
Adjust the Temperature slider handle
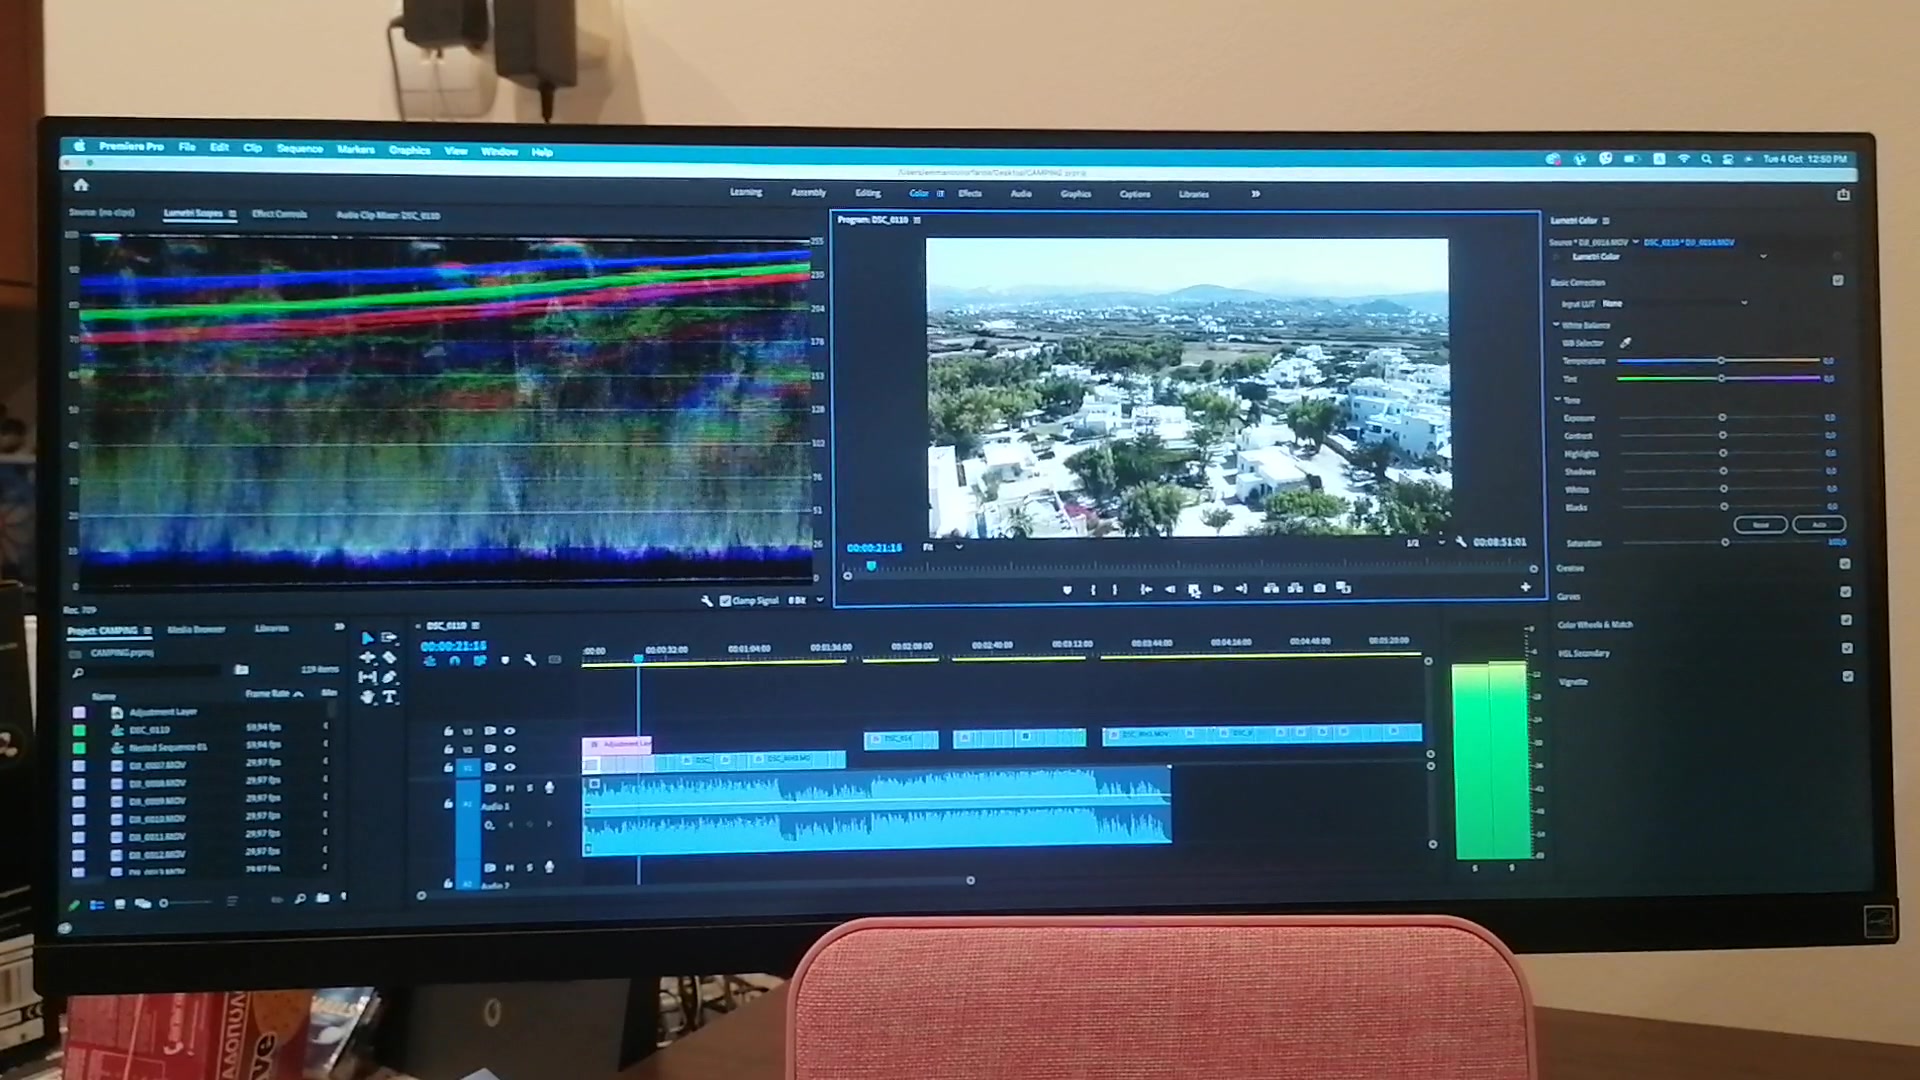1721,360
